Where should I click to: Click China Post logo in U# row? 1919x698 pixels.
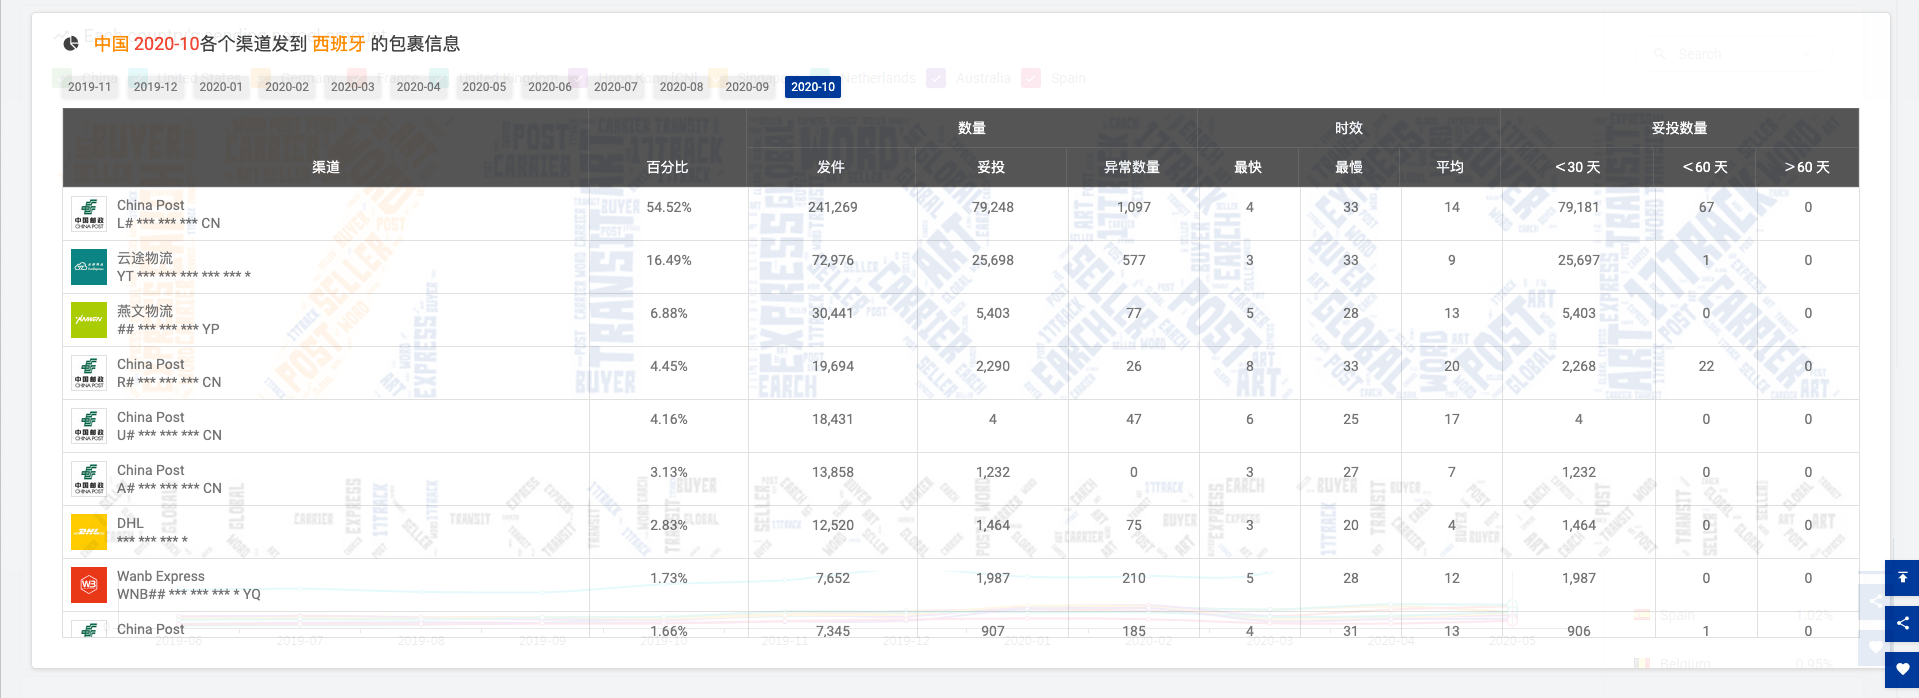point(89,426)
